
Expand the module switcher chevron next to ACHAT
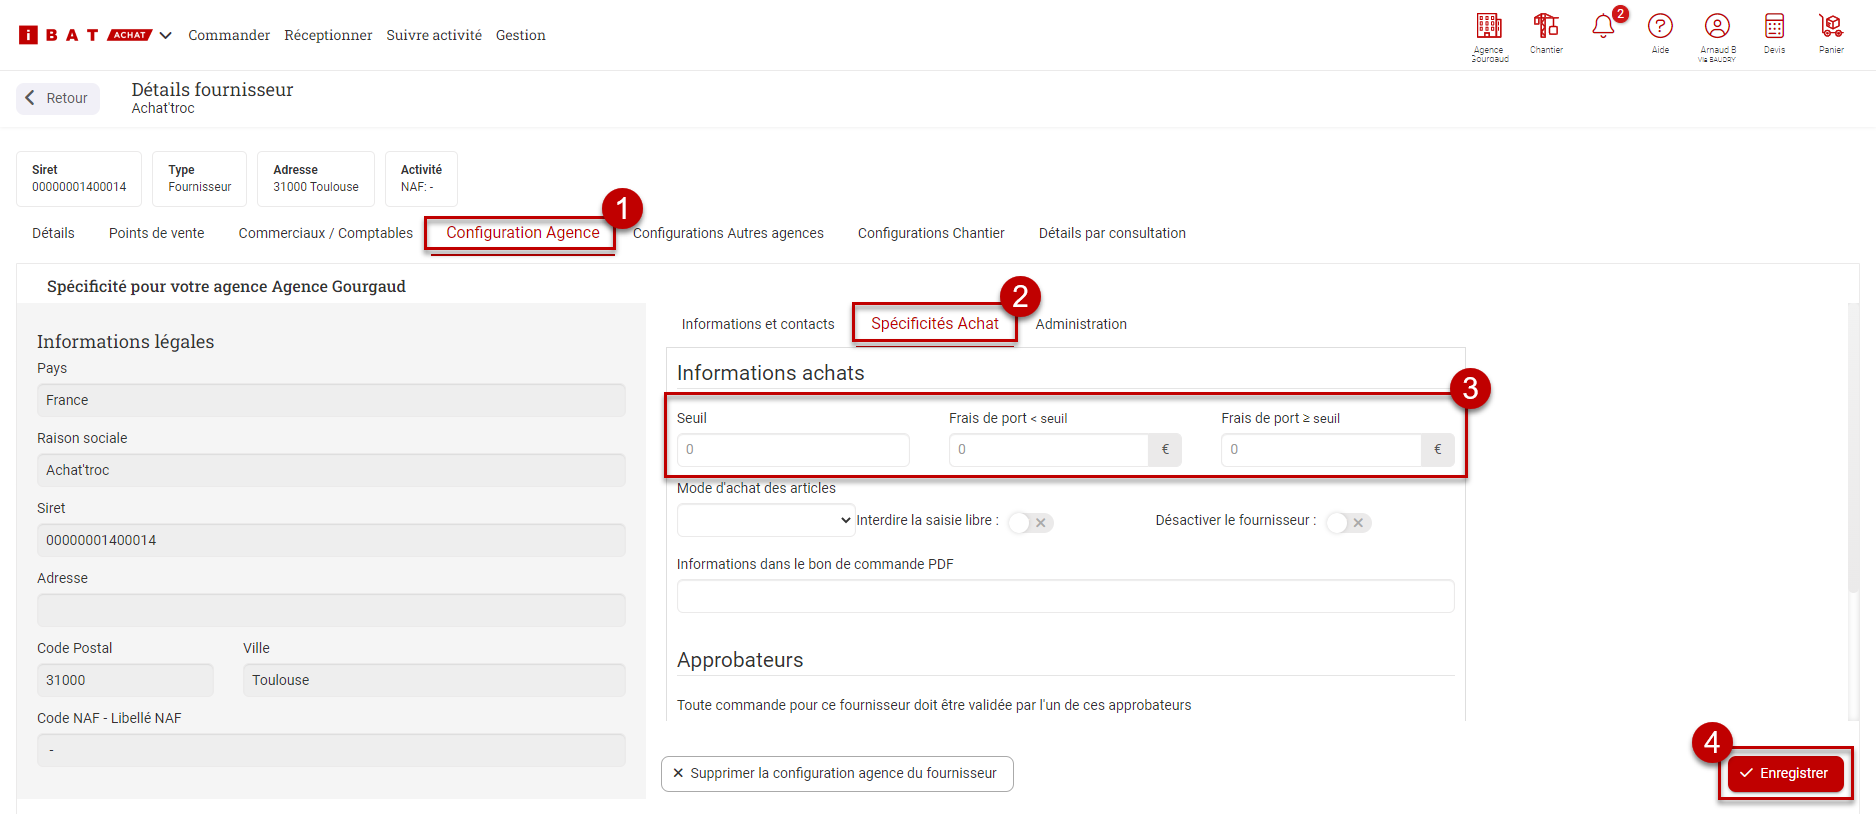point(166,35)
